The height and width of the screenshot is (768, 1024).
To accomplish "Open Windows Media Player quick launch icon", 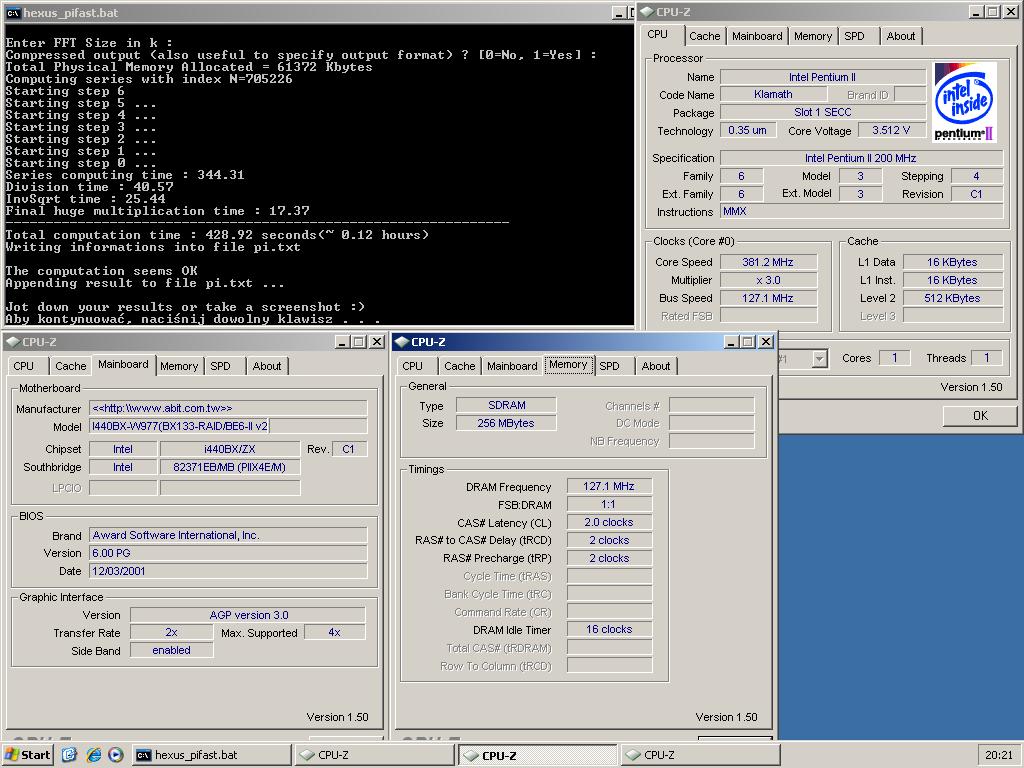I will 116,754.
